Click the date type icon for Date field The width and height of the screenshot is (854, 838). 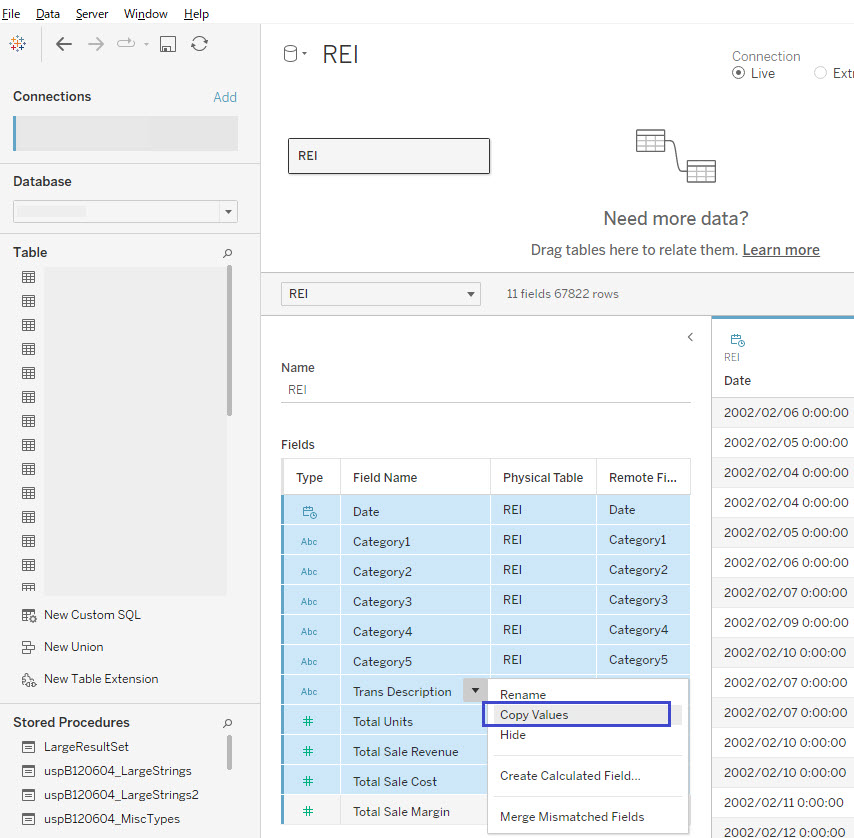click(309, 512)
